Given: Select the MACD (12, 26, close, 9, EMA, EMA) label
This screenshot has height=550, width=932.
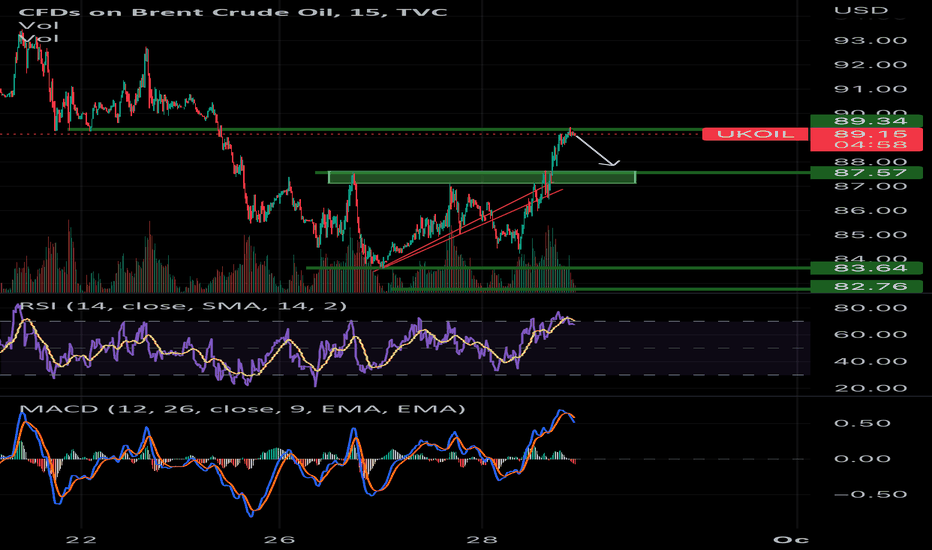Looking at the screenshot, I should (x=243, y=409).
